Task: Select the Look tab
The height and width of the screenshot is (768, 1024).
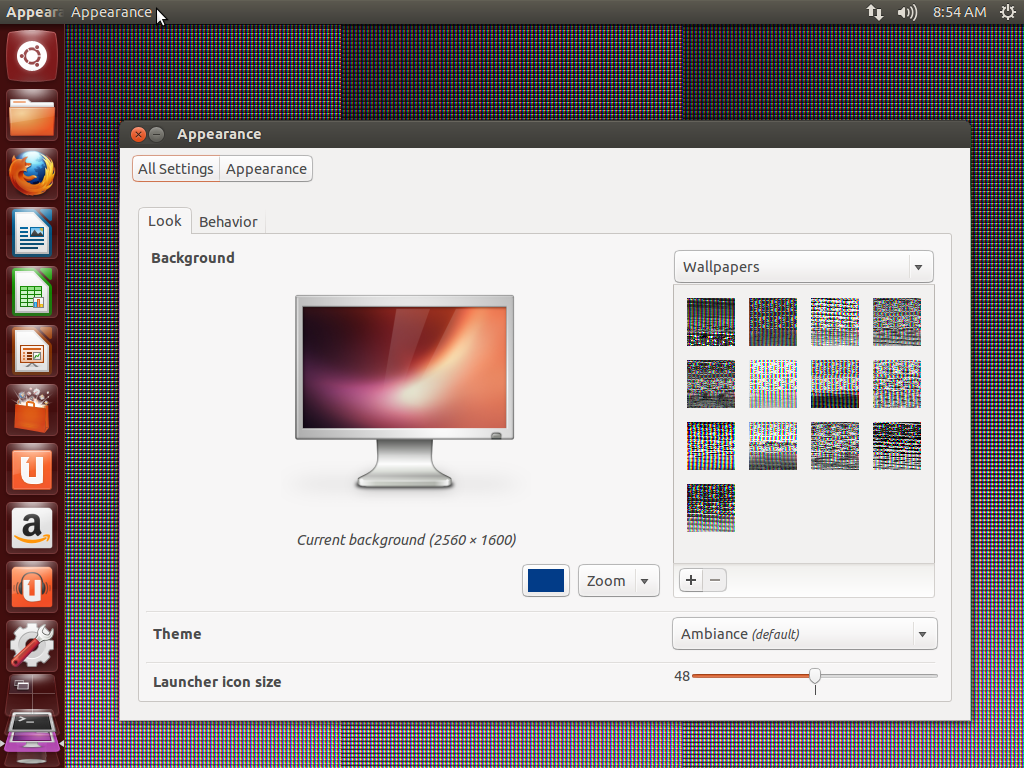Action: tap(165, 221)
